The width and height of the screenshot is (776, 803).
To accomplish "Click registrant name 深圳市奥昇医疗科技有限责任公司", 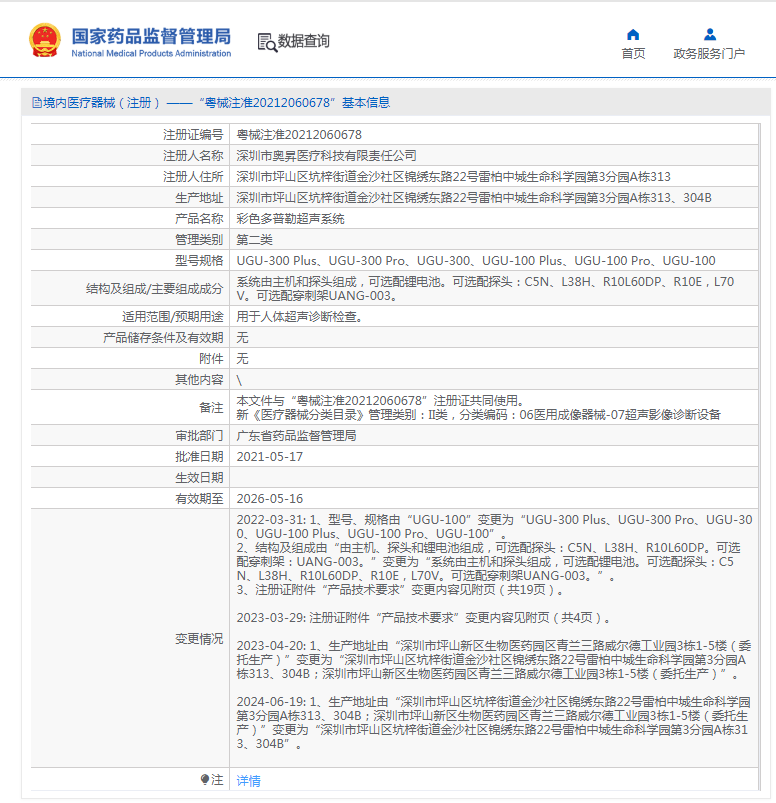I will click(x=326, y=156).
